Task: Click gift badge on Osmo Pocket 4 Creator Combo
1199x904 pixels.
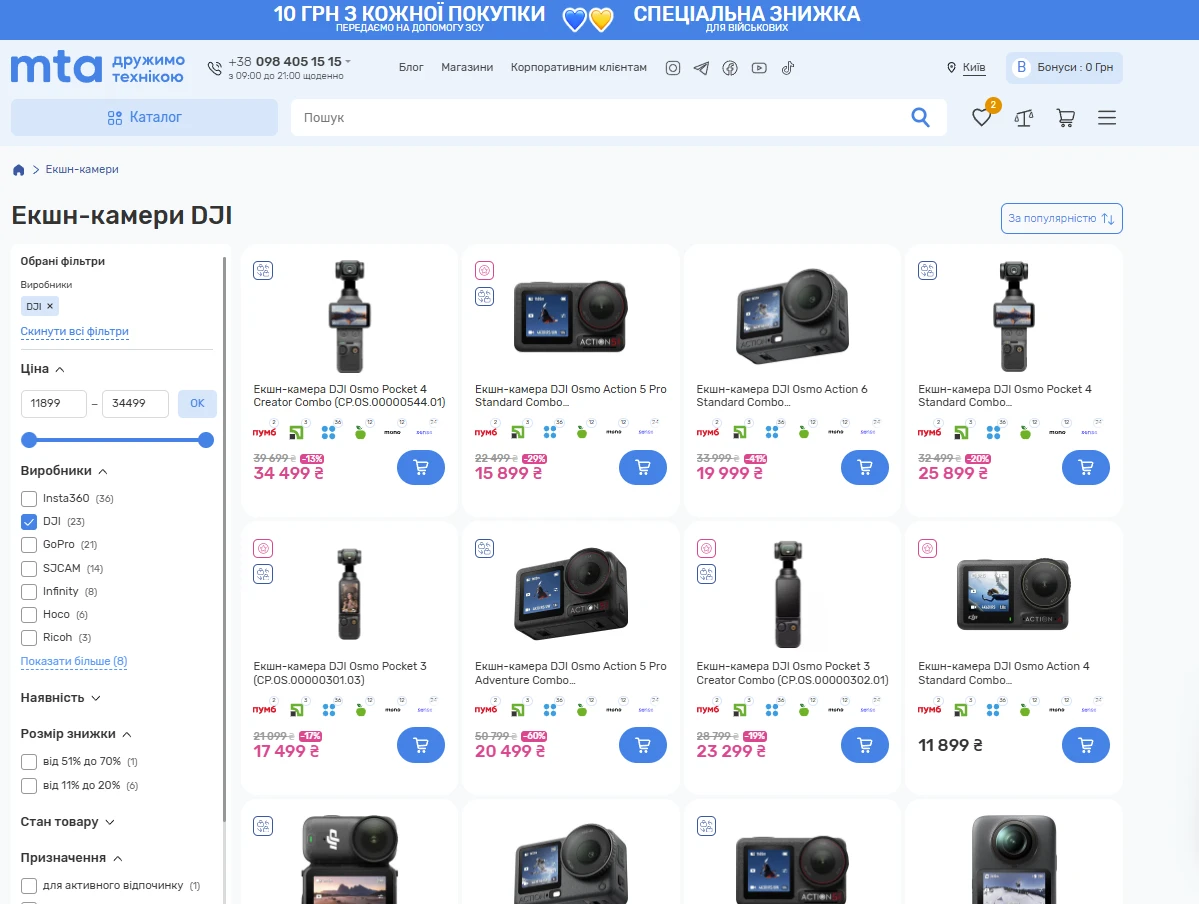Action: tap(263, 271)
